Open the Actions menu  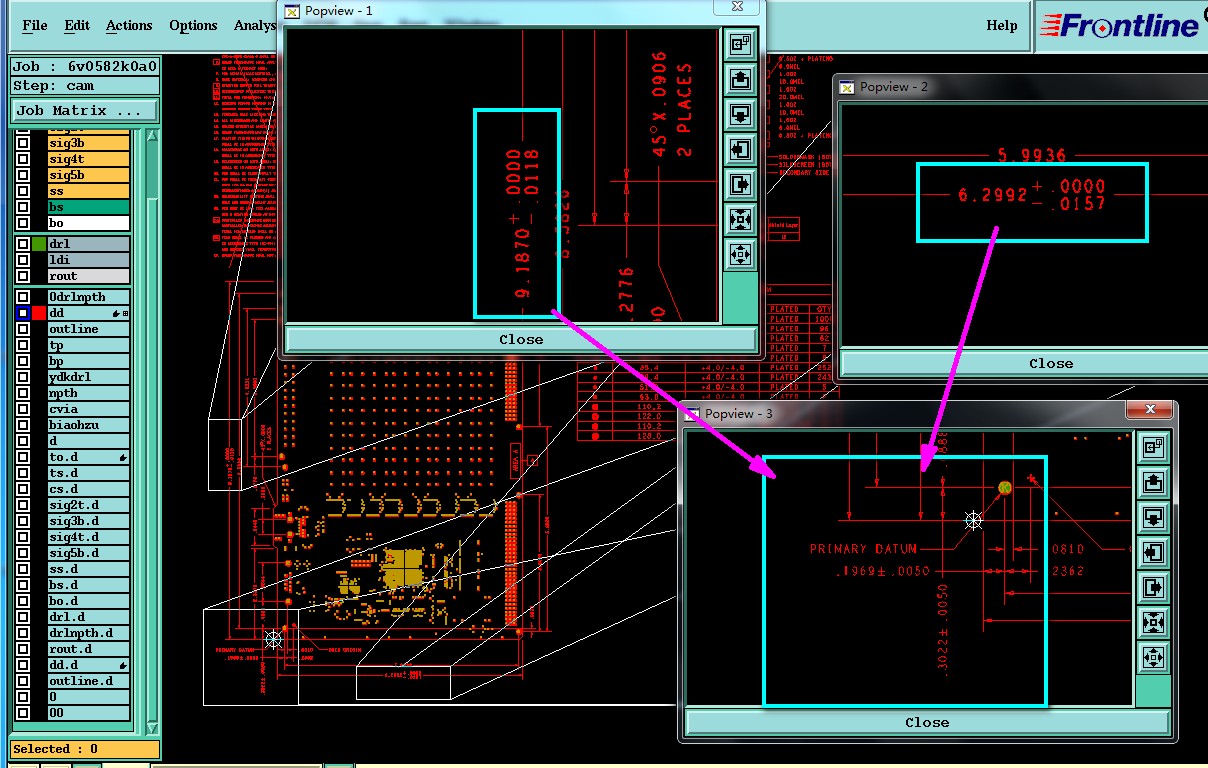click(x=129, y=25)
